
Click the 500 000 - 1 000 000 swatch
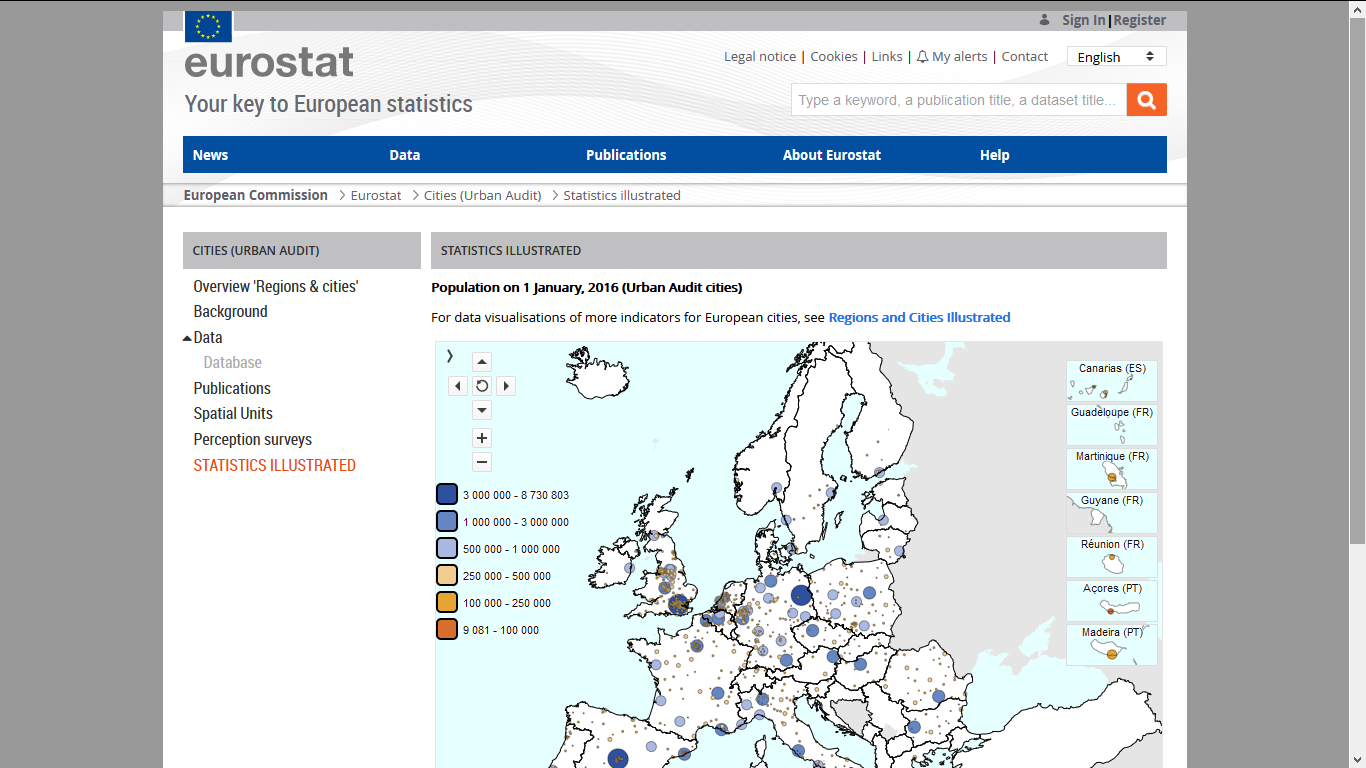tap(447, 548)
